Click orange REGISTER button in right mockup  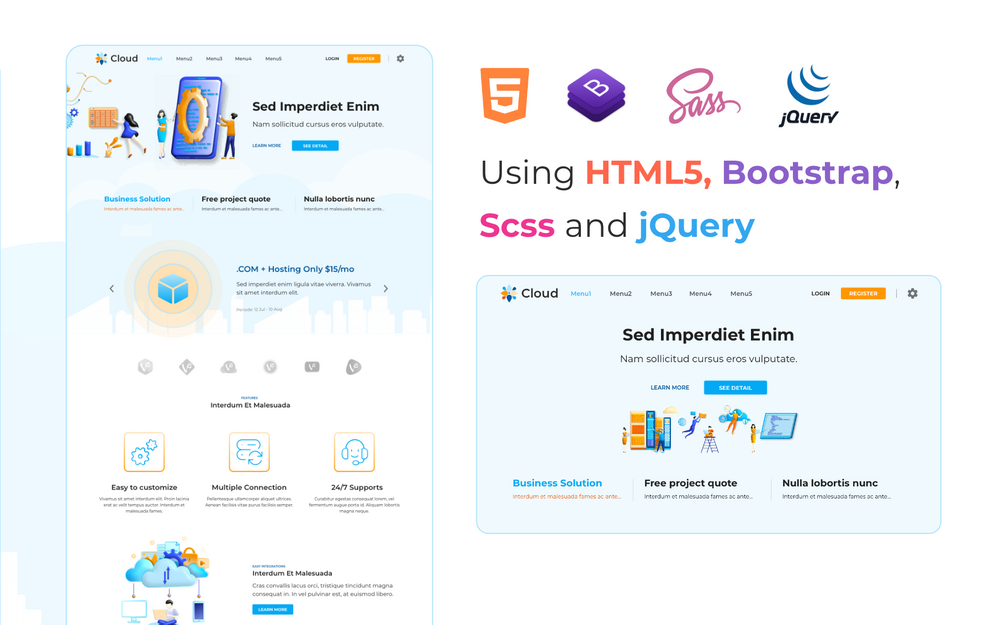[863, 294]
